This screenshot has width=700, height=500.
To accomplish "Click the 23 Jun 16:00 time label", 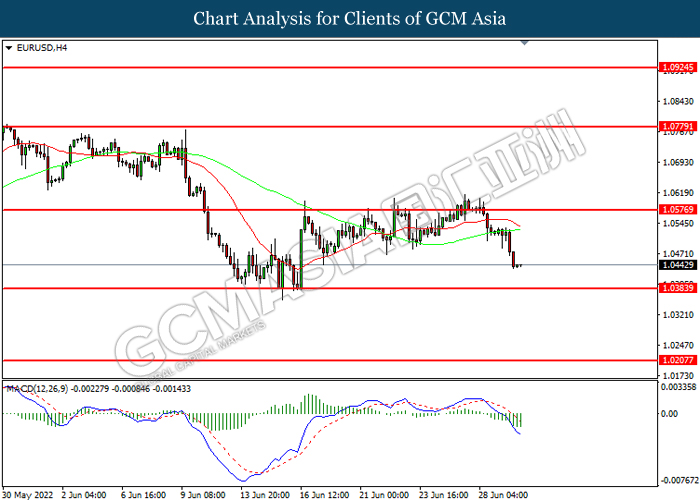I will (x=443, y=495).
